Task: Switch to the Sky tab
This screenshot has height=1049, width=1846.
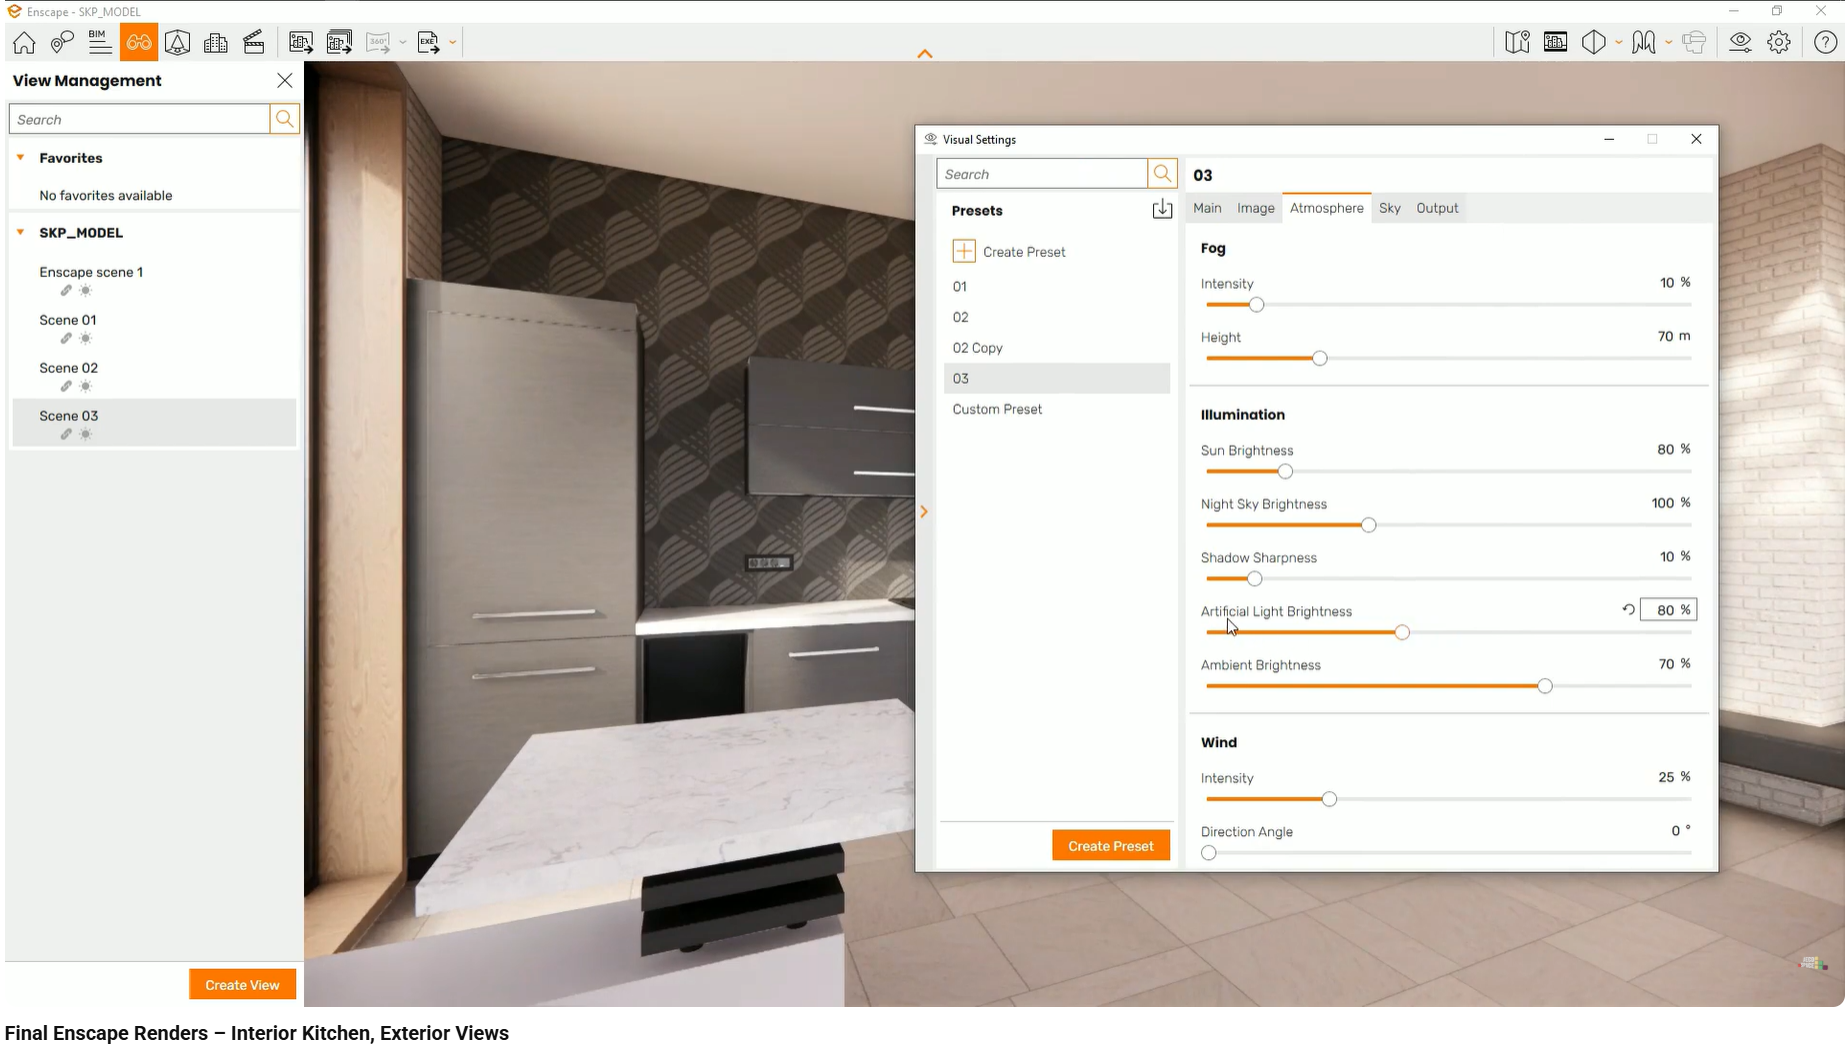Action: coord(1389,208)
